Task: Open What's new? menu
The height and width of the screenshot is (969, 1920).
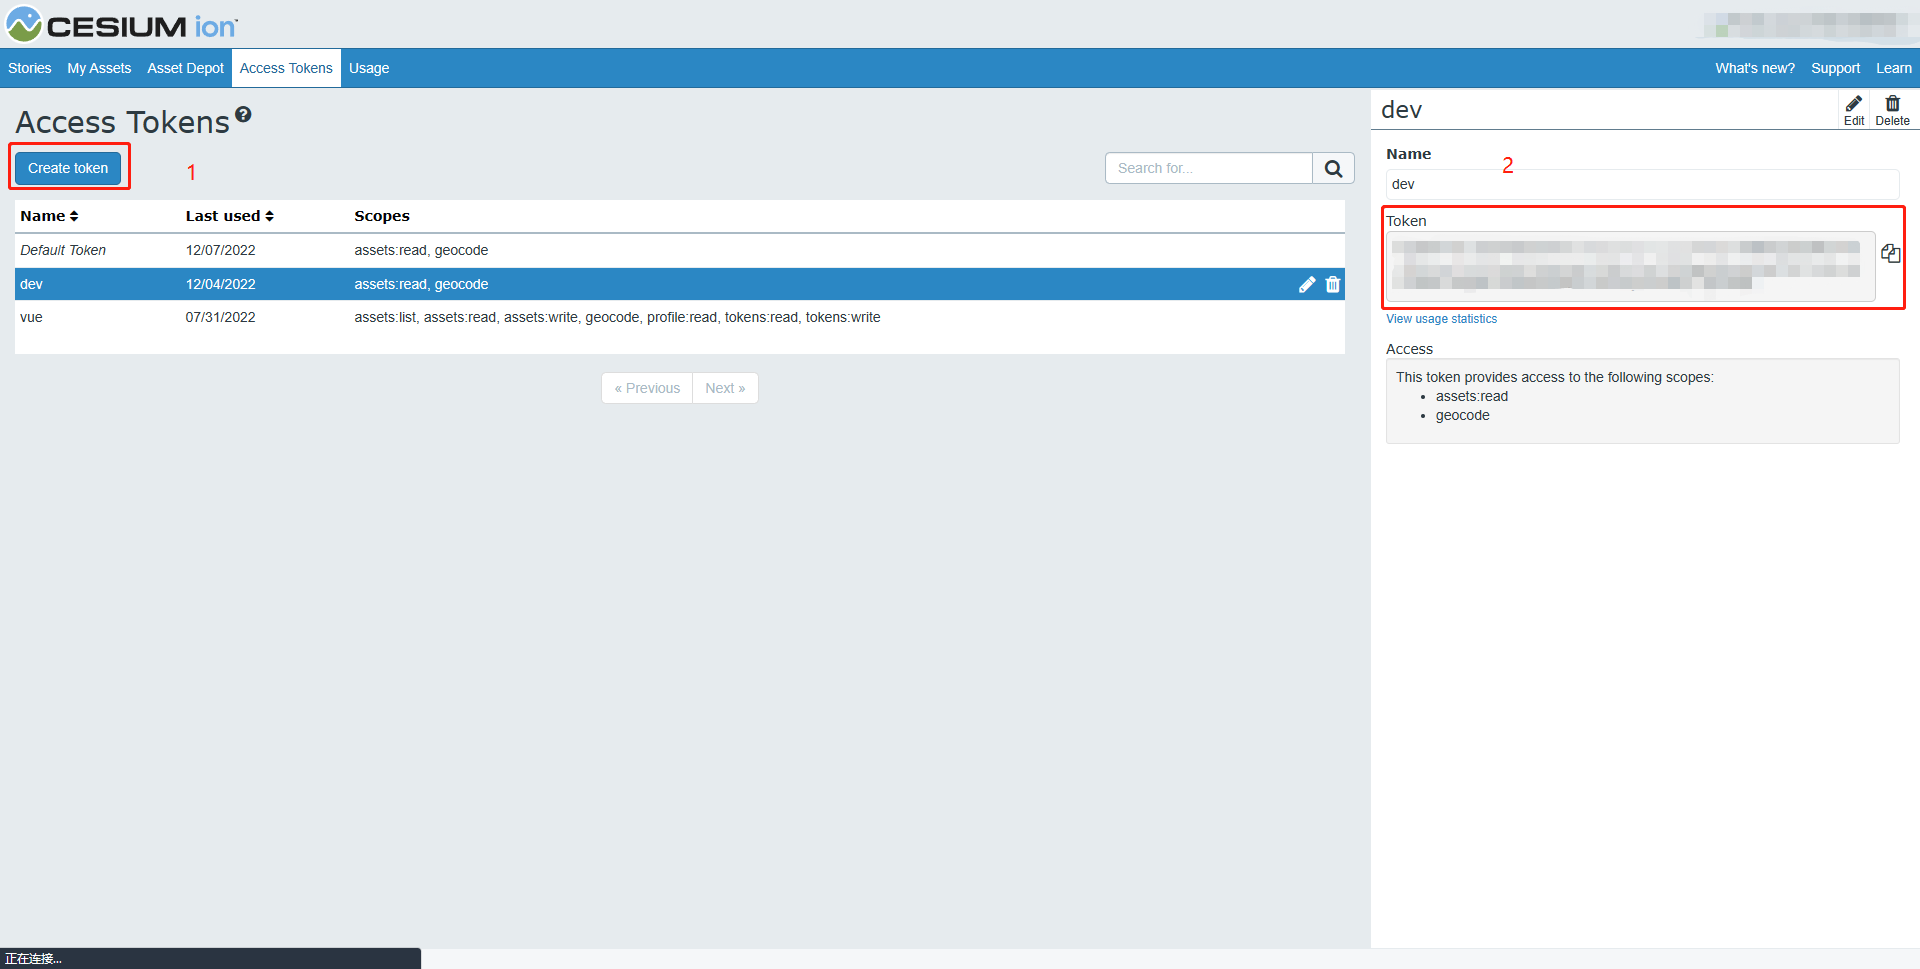Action: [x=1755, y=68]
